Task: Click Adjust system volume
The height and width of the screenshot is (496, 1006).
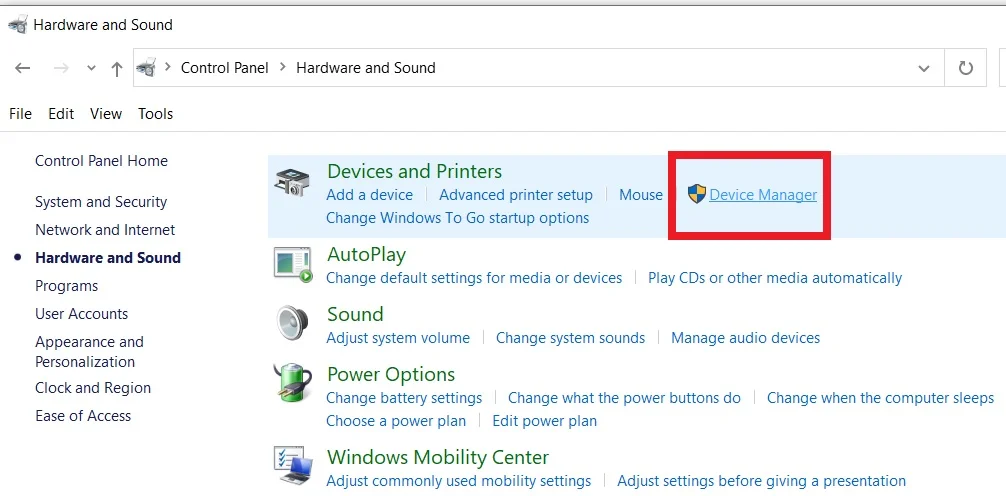Action: (398, 338)
